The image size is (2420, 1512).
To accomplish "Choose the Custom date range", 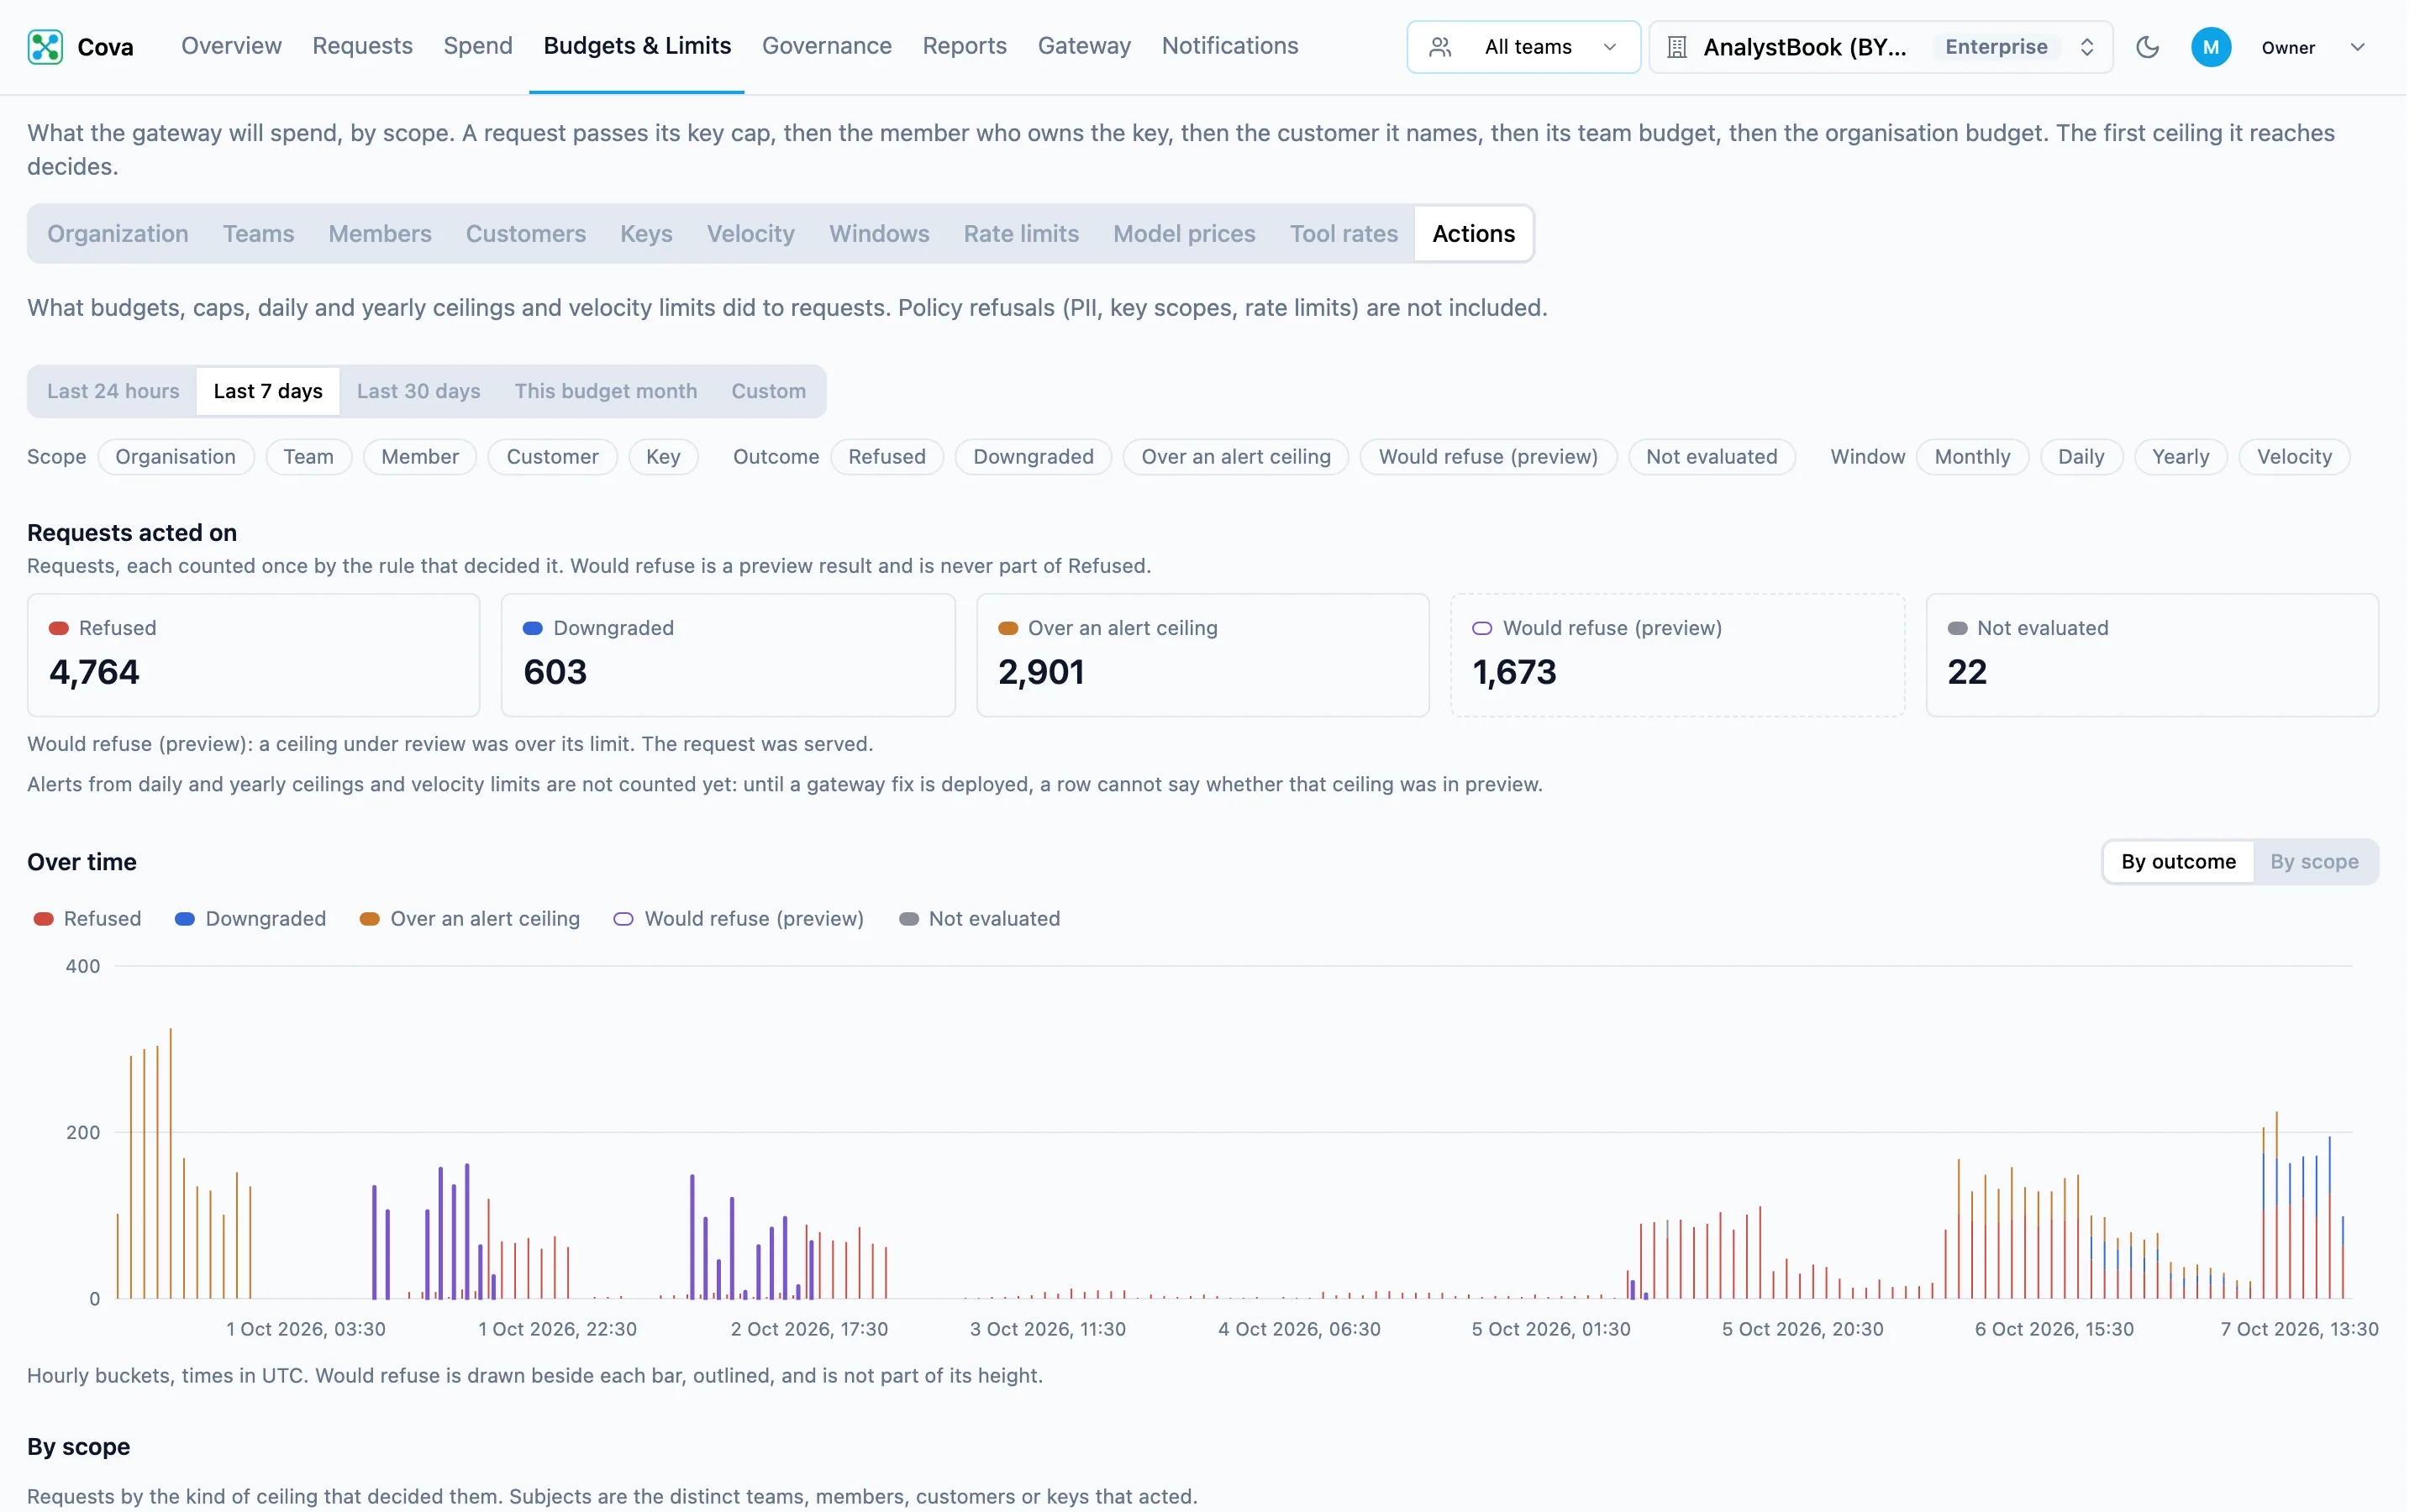I will tap(768, 391).
